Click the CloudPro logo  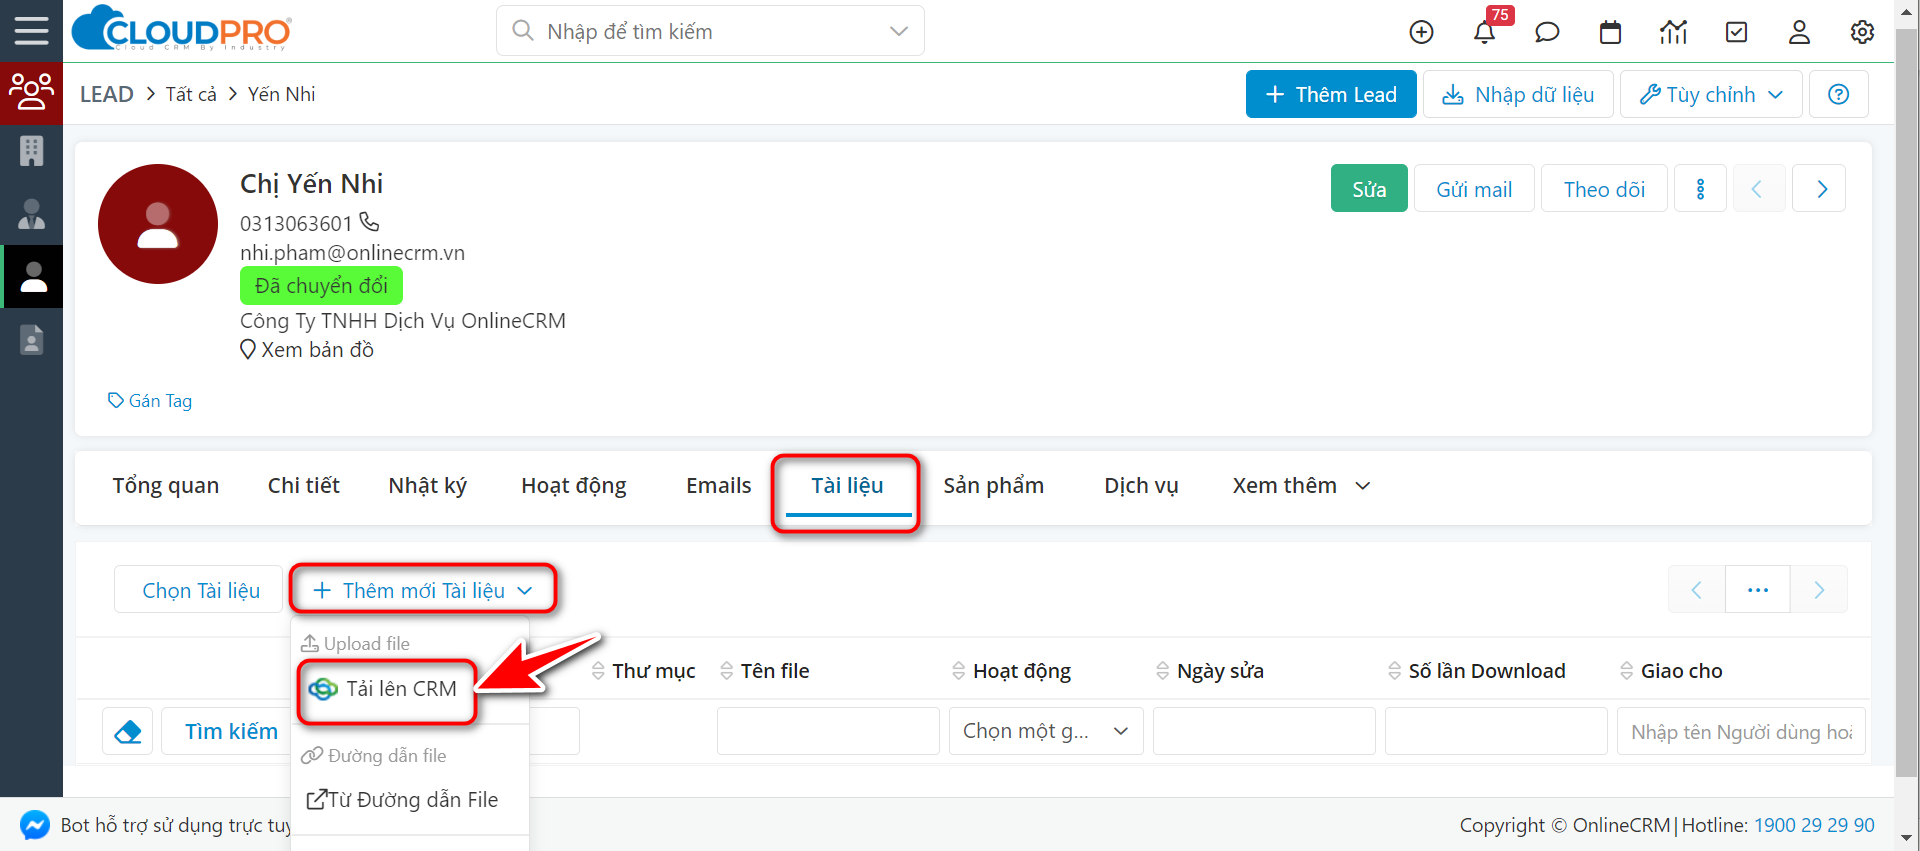click(182, 29)
